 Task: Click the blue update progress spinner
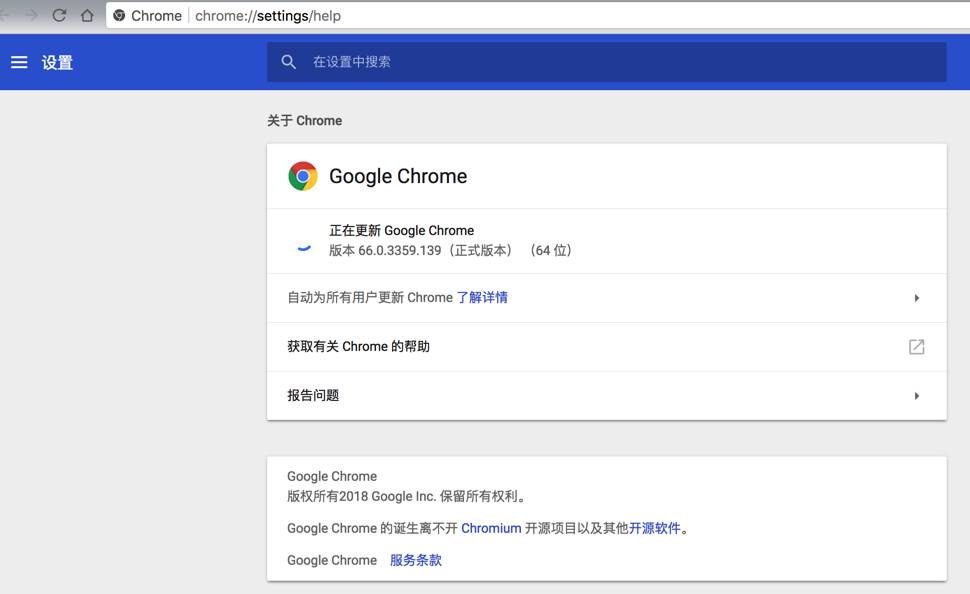pos(304,246)
